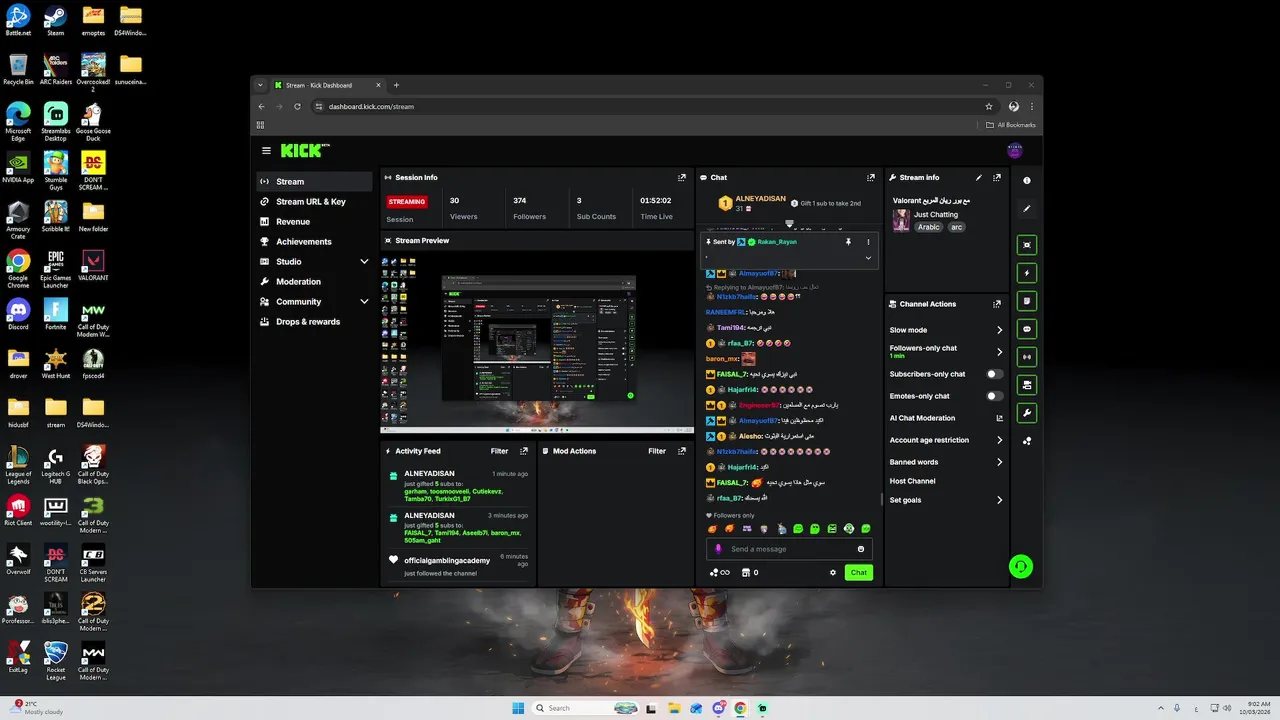This screenshot has height=720, width=1280.
Task: Open VALORANT desktop shortcut
Action: [93, 265]
